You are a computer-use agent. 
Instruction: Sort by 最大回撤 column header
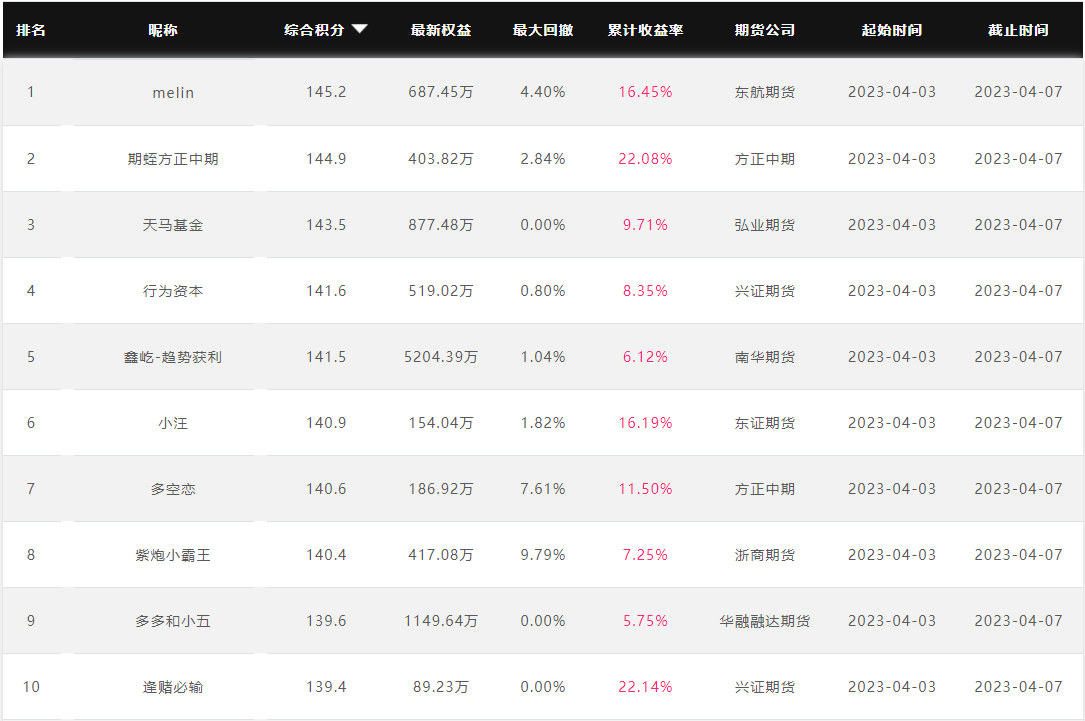click(x=542, y=30)
